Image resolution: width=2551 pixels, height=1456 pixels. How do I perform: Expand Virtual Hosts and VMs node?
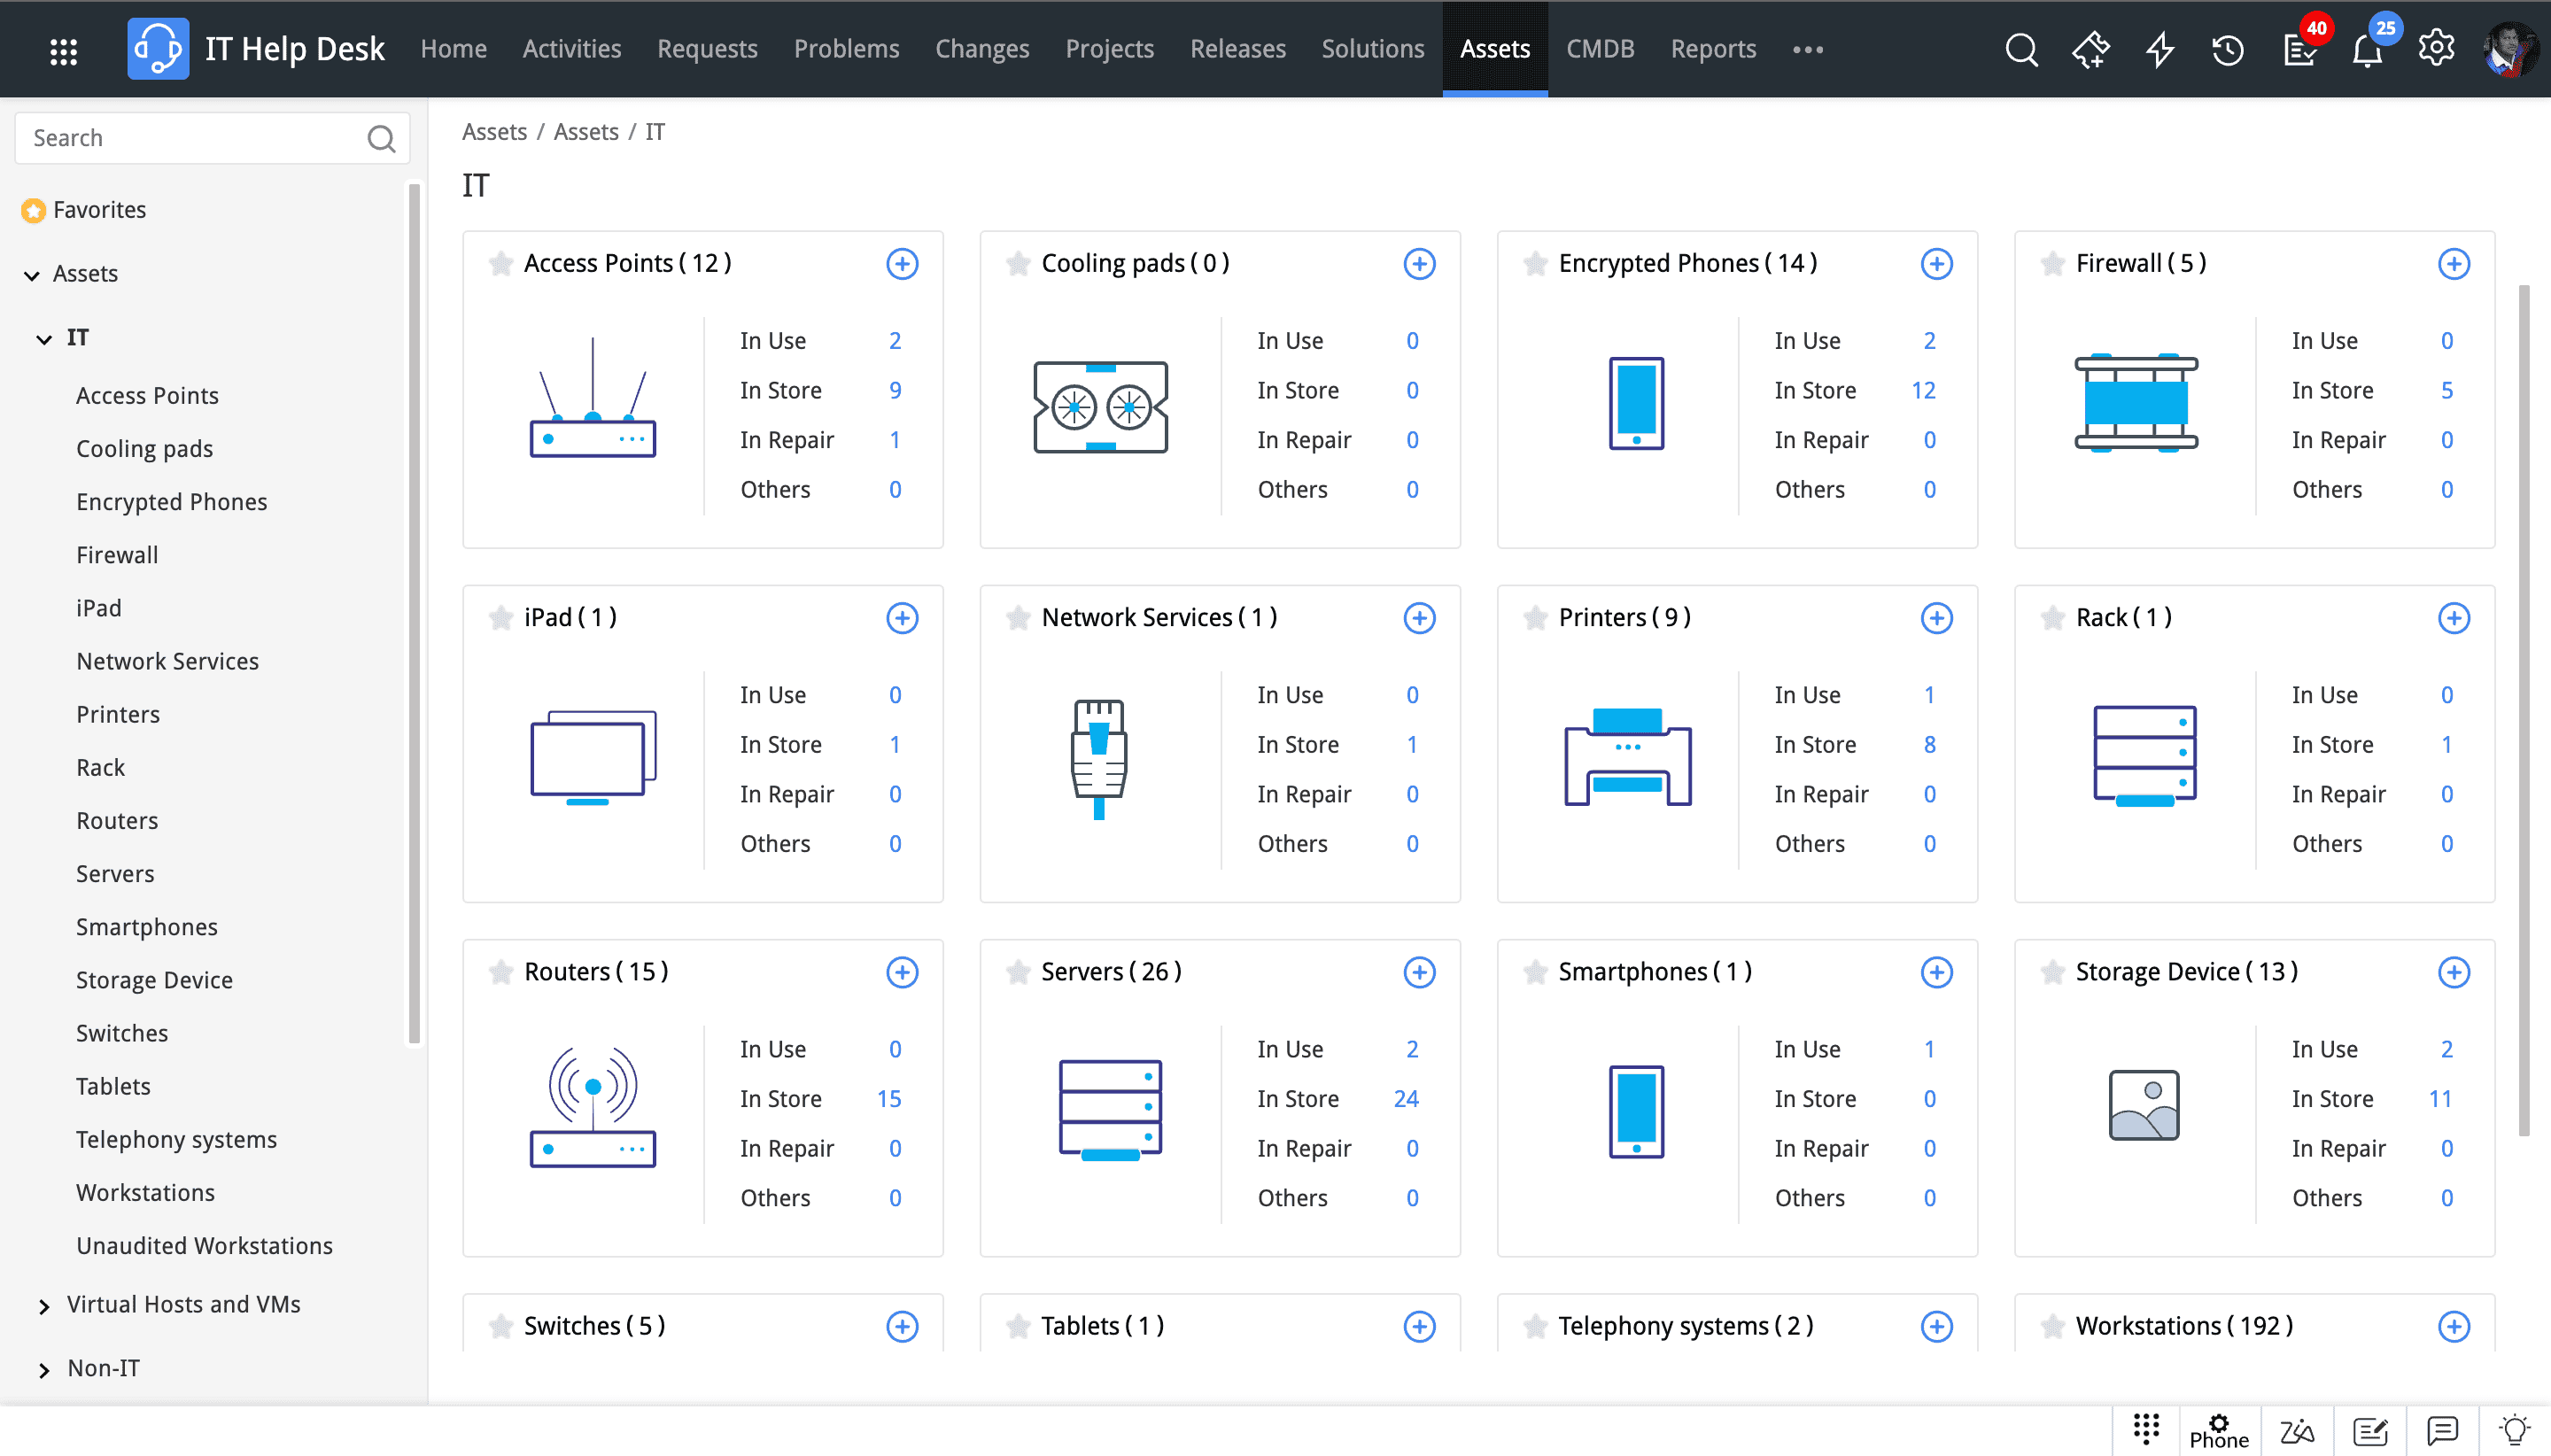[x=44, y=1306]
